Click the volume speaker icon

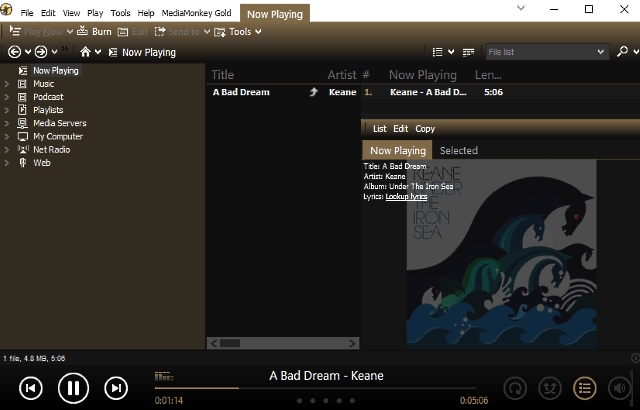pyautogui.click(x=619, y=388)
